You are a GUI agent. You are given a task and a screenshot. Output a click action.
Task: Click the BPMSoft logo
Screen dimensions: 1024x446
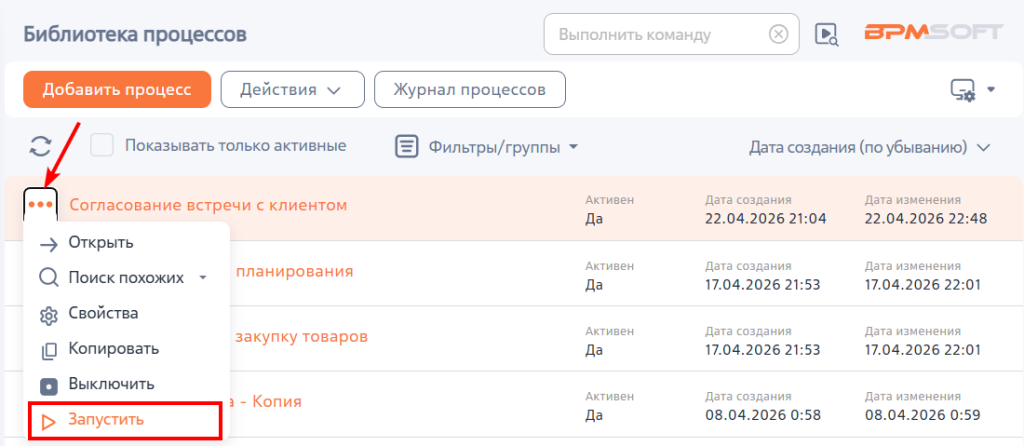(x=934, y=32)
